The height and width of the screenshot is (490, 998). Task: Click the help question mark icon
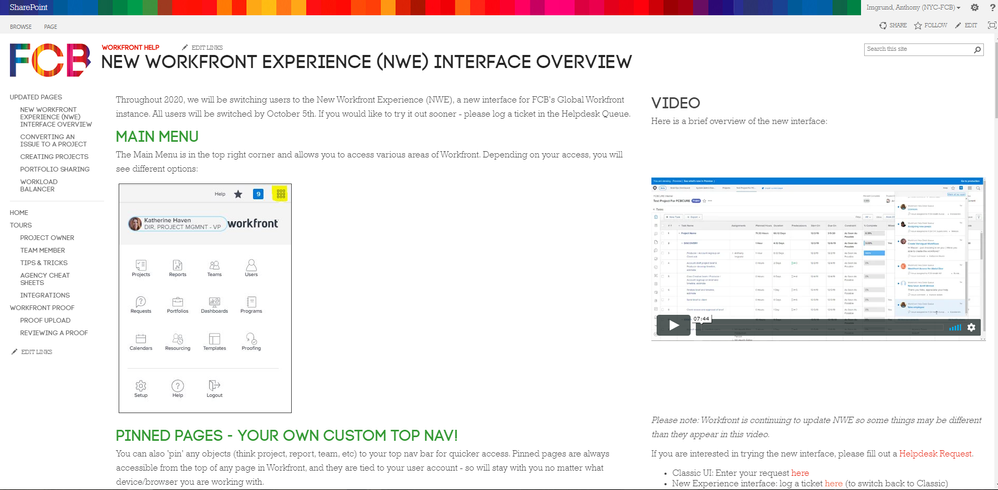[x=990, y=7]
